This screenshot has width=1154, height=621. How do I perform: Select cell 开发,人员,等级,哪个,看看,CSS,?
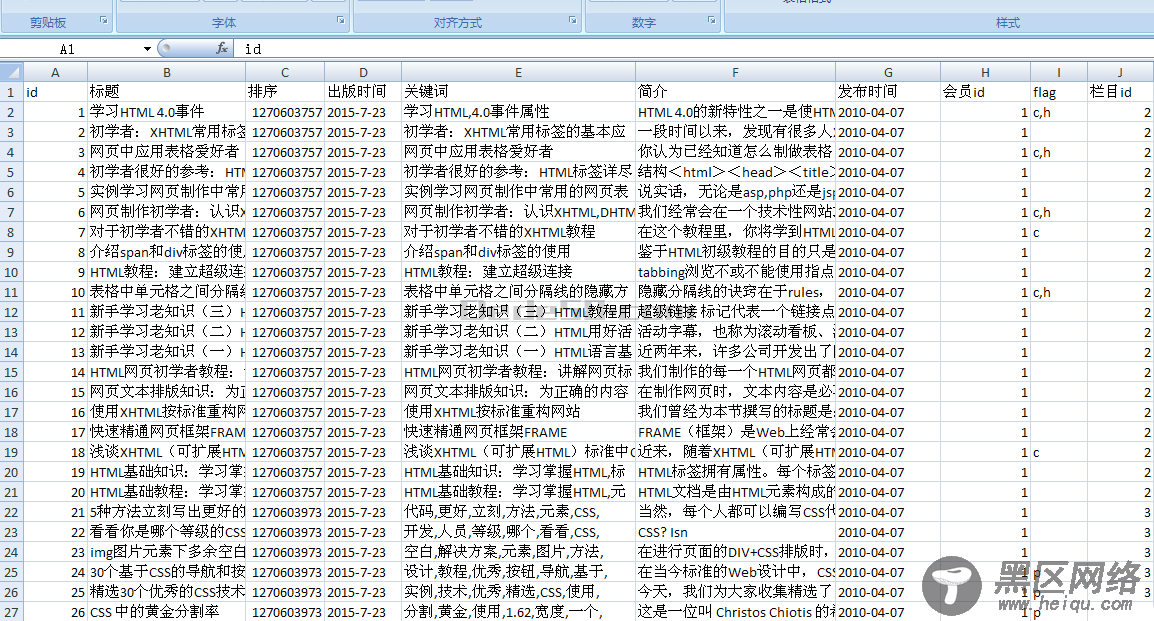[x=518, y=532]
